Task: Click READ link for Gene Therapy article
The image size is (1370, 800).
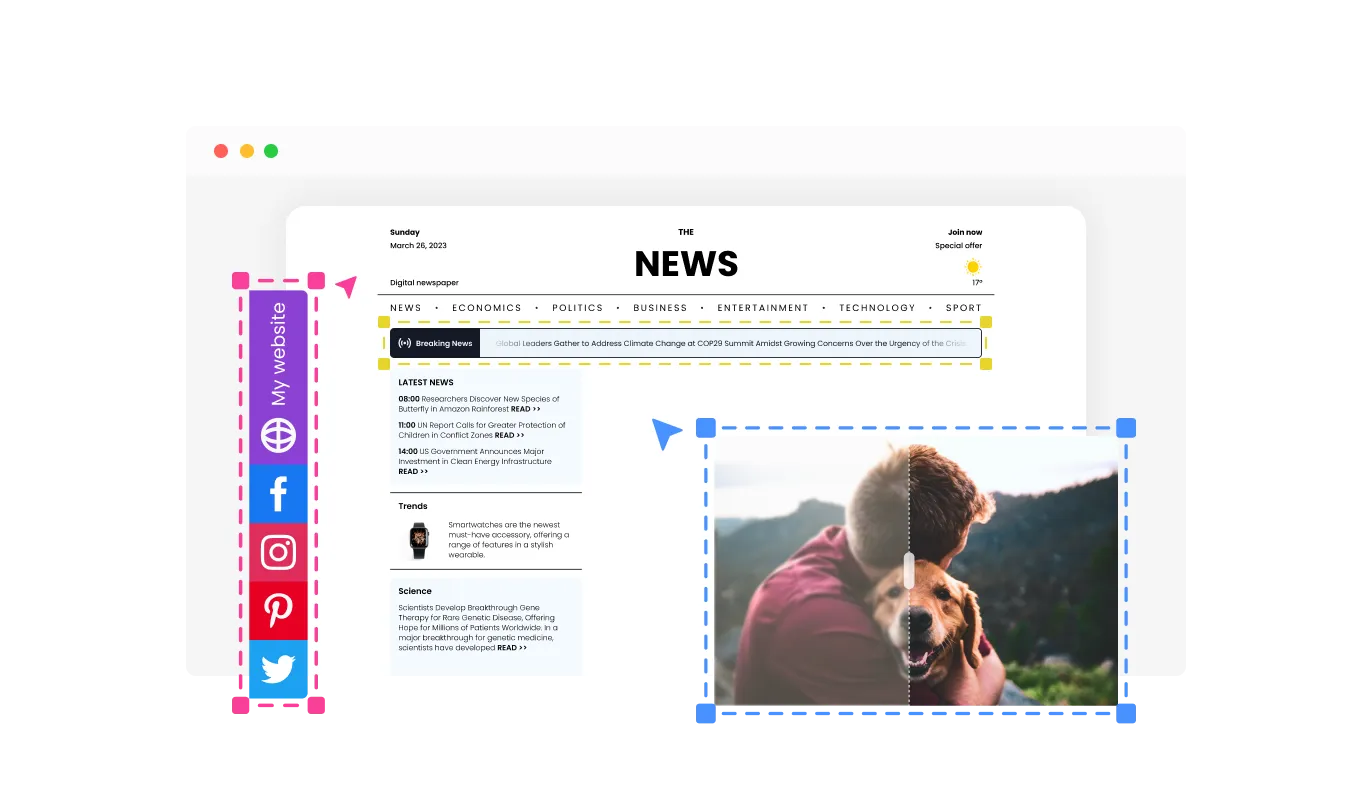Action: click(x=511, y=648)
